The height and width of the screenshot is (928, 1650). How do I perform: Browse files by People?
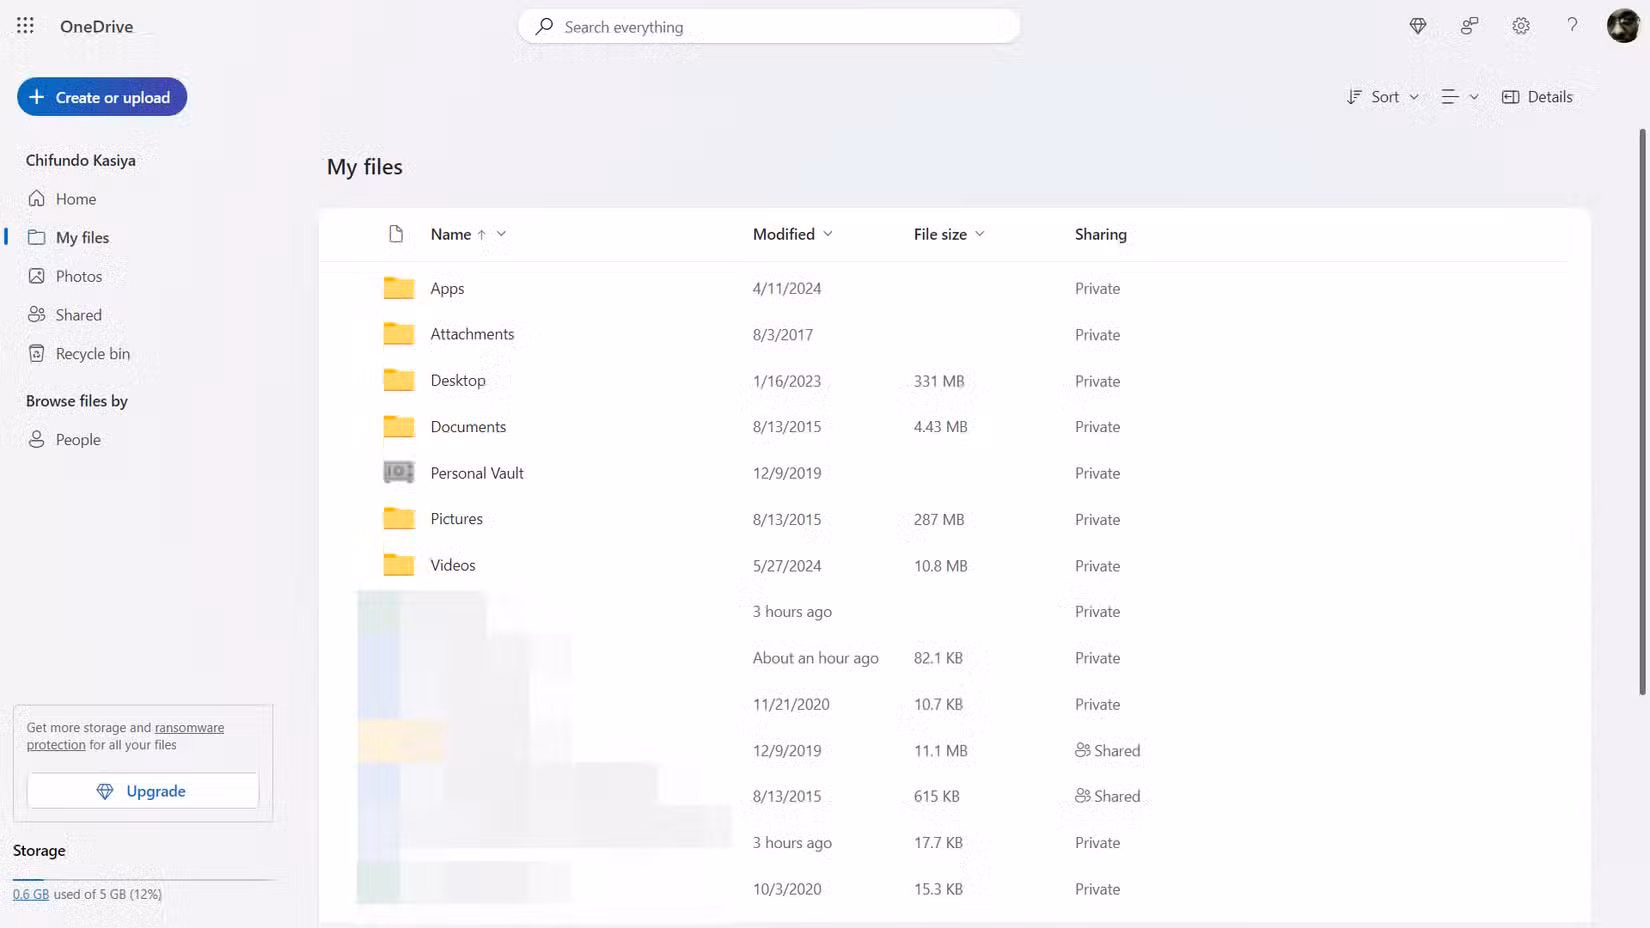[x=78, y=439]
